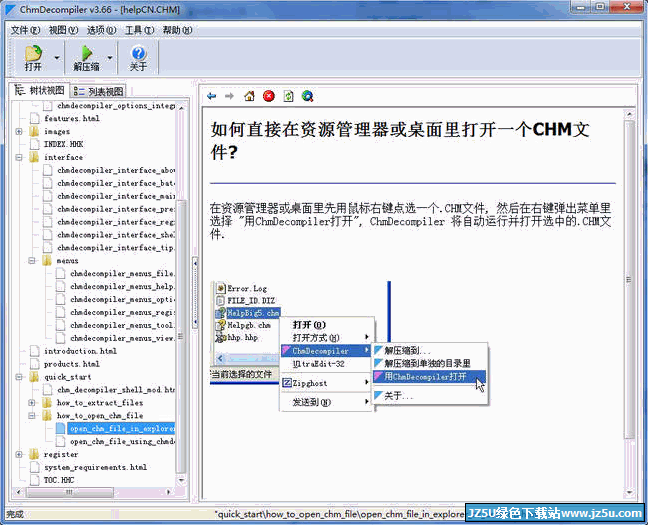Screen dimensions: 648x525
Task: Select chmdecompiler_menus_regi item
Action: [x=122, y=313]
